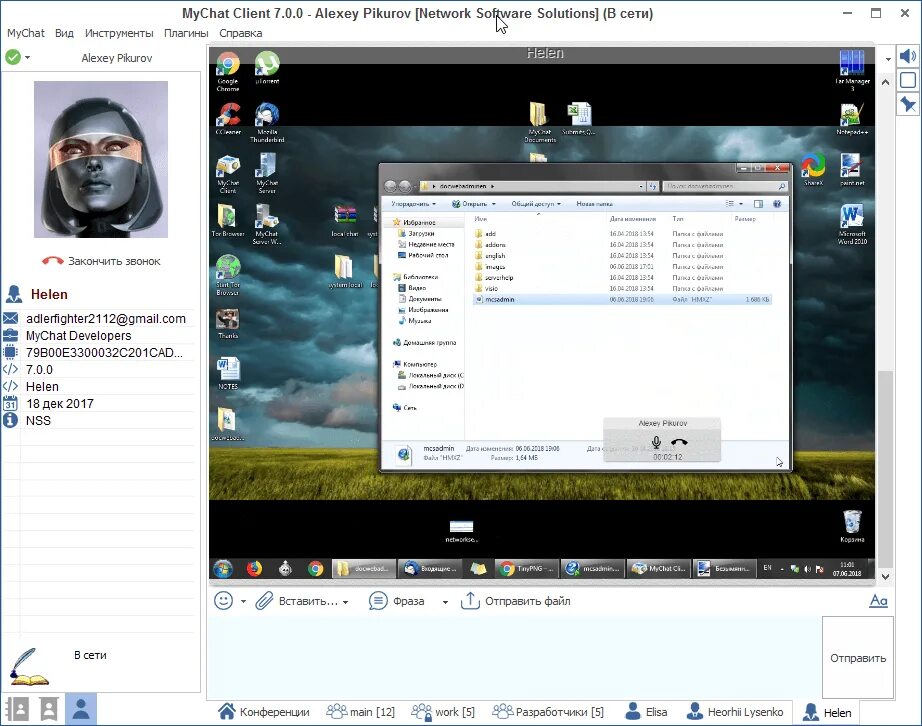Click the Отправить send button
This screenshot has height=726, width=922.
click(x=858, y=658)
